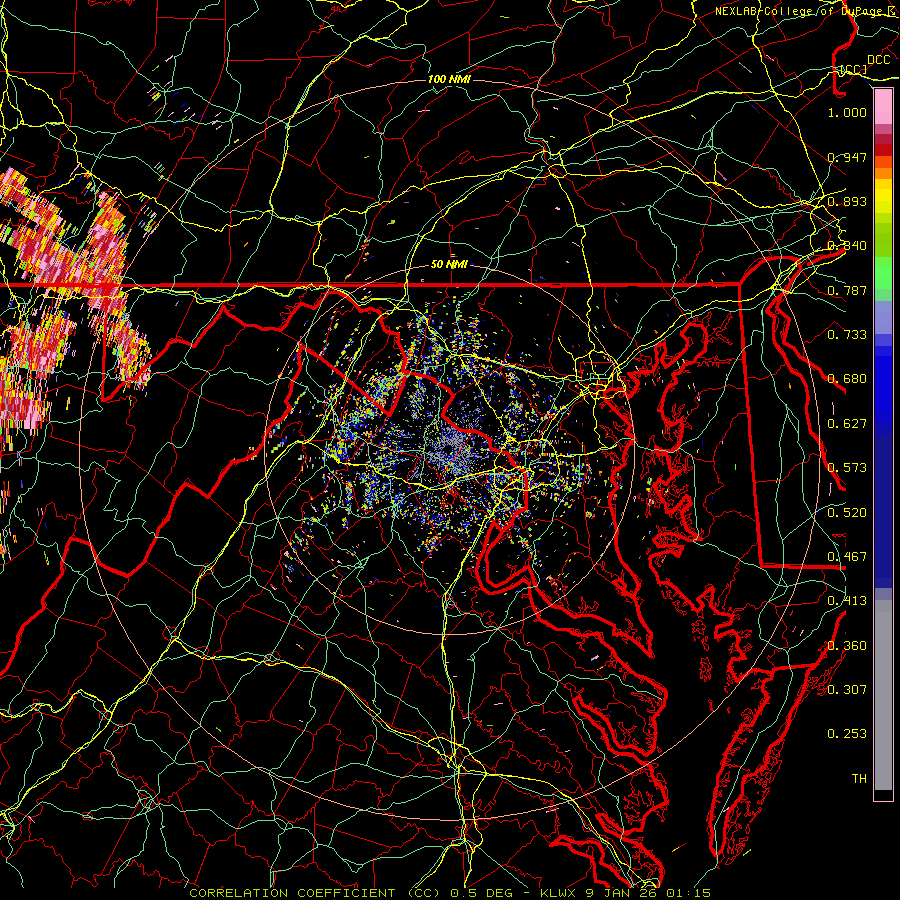The image size is (900, 900).
Task: Click the 0.307 scale value
Action: coord(847,690)
